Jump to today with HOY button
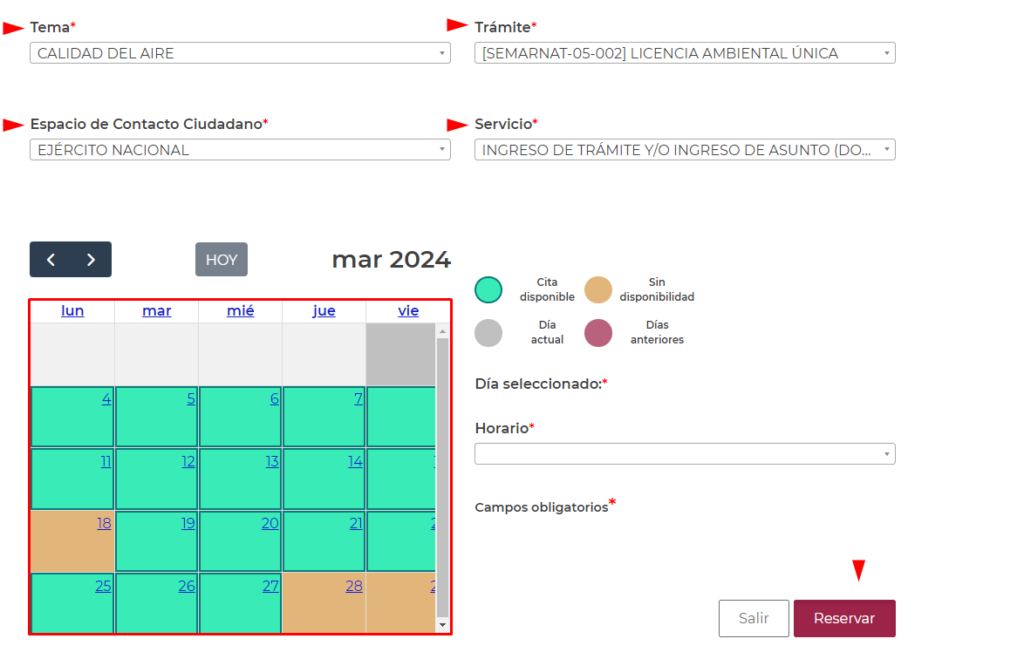This screenshot has height=666, width=1024. click(x=221, y=260)
